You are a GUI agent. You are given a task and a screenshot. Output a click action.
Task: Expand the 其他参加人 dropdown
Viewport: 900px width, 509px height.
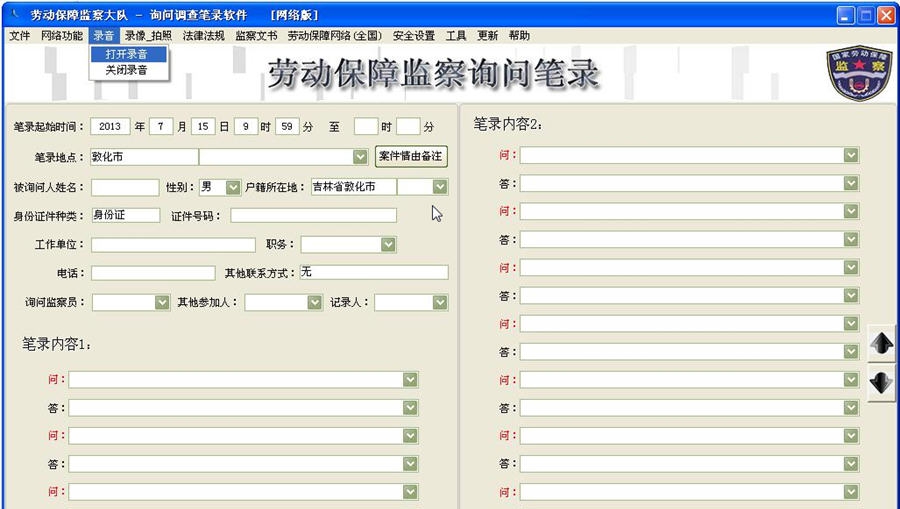(314, 303)
